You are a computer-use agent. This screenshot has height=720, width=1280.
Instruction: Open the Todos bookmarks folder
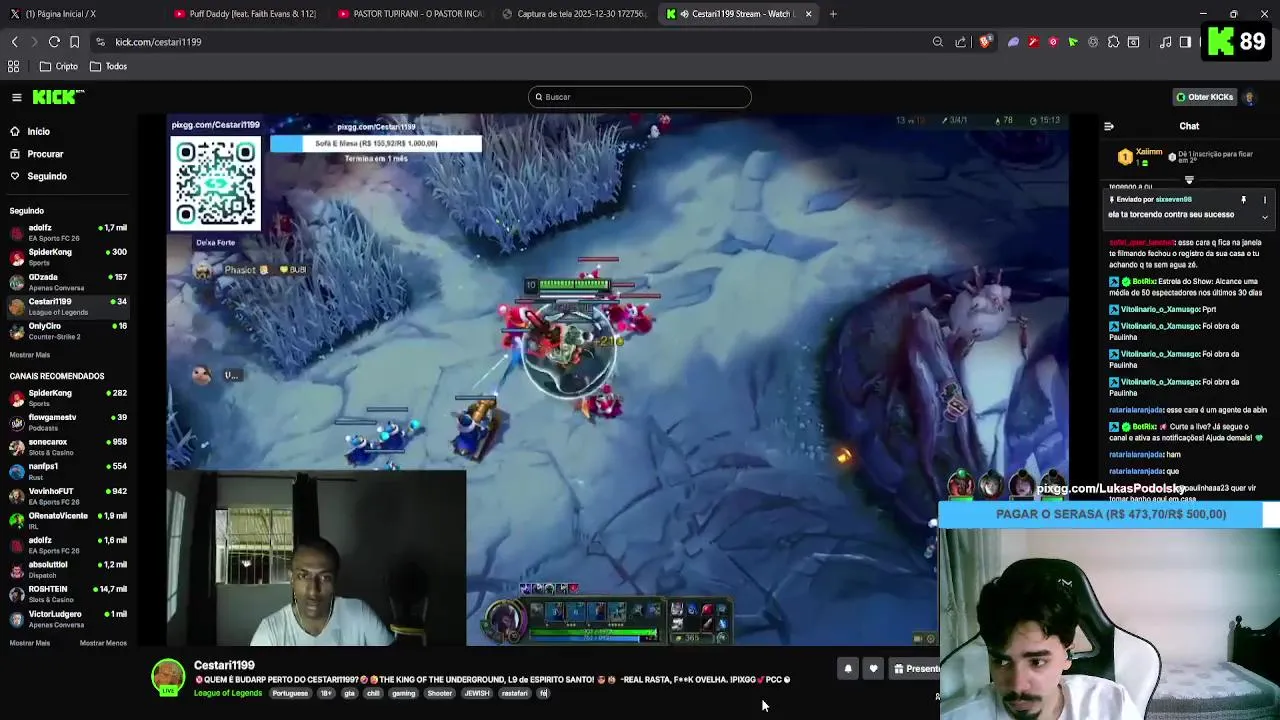click(109, 66)
